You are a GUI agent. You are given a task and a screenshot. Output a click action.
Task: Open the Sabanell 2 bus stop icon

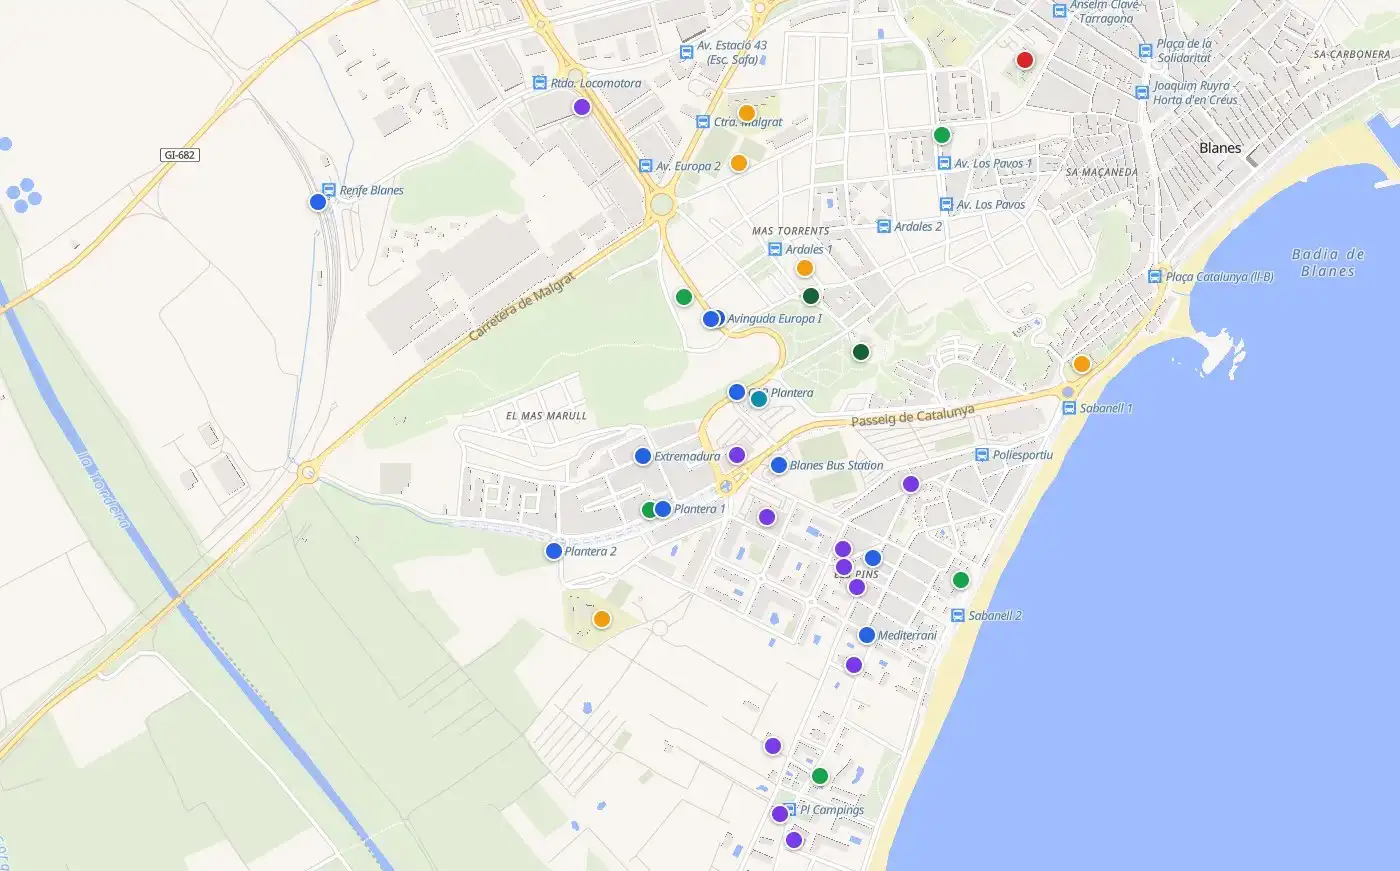(958, 615)
